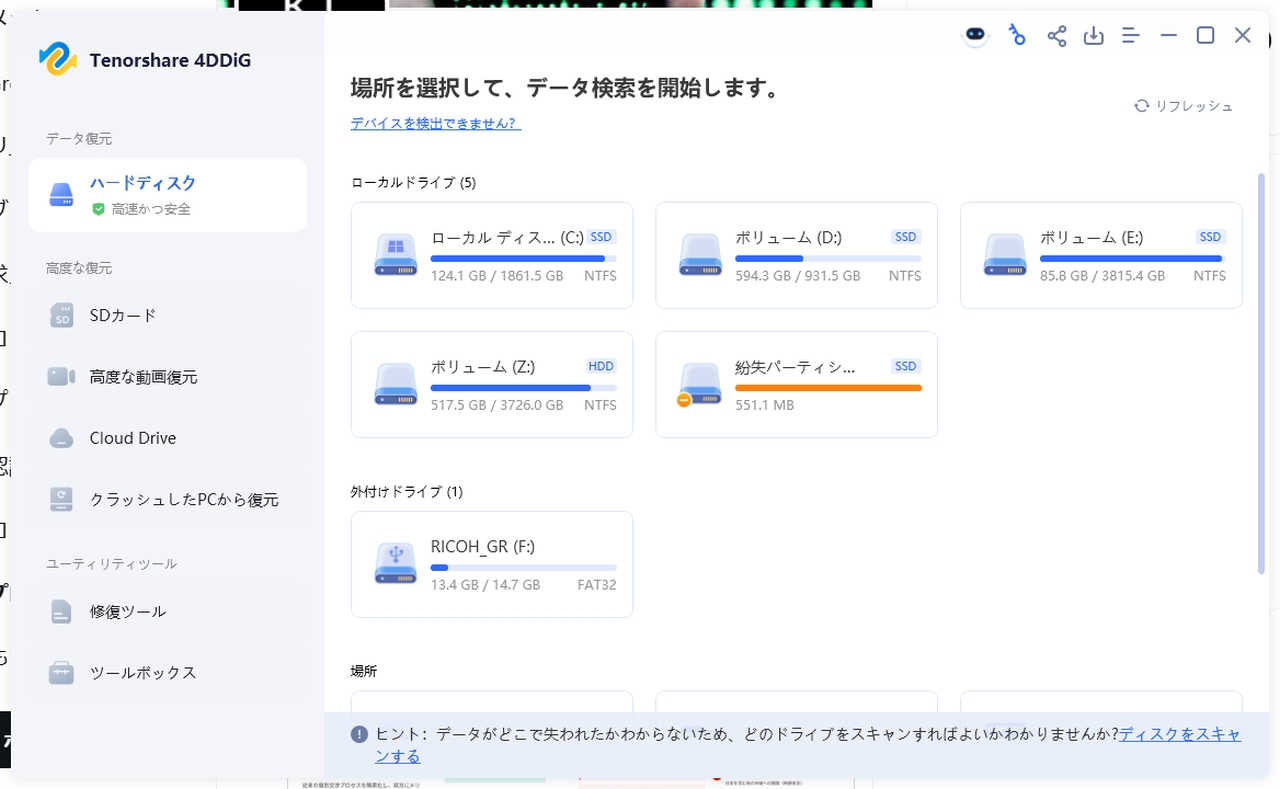Open 修復ツール utility

[167, 611]
